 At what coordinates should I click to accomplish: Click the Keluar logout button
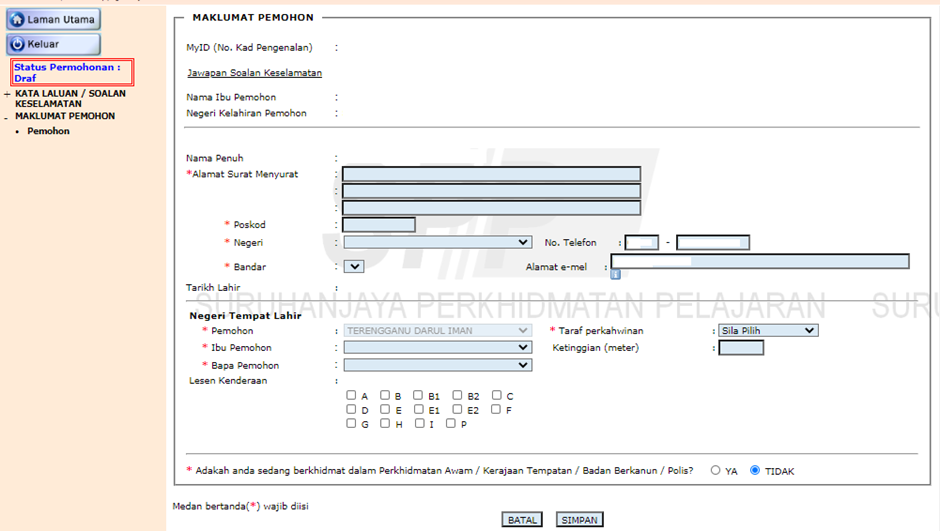point(53,44)
